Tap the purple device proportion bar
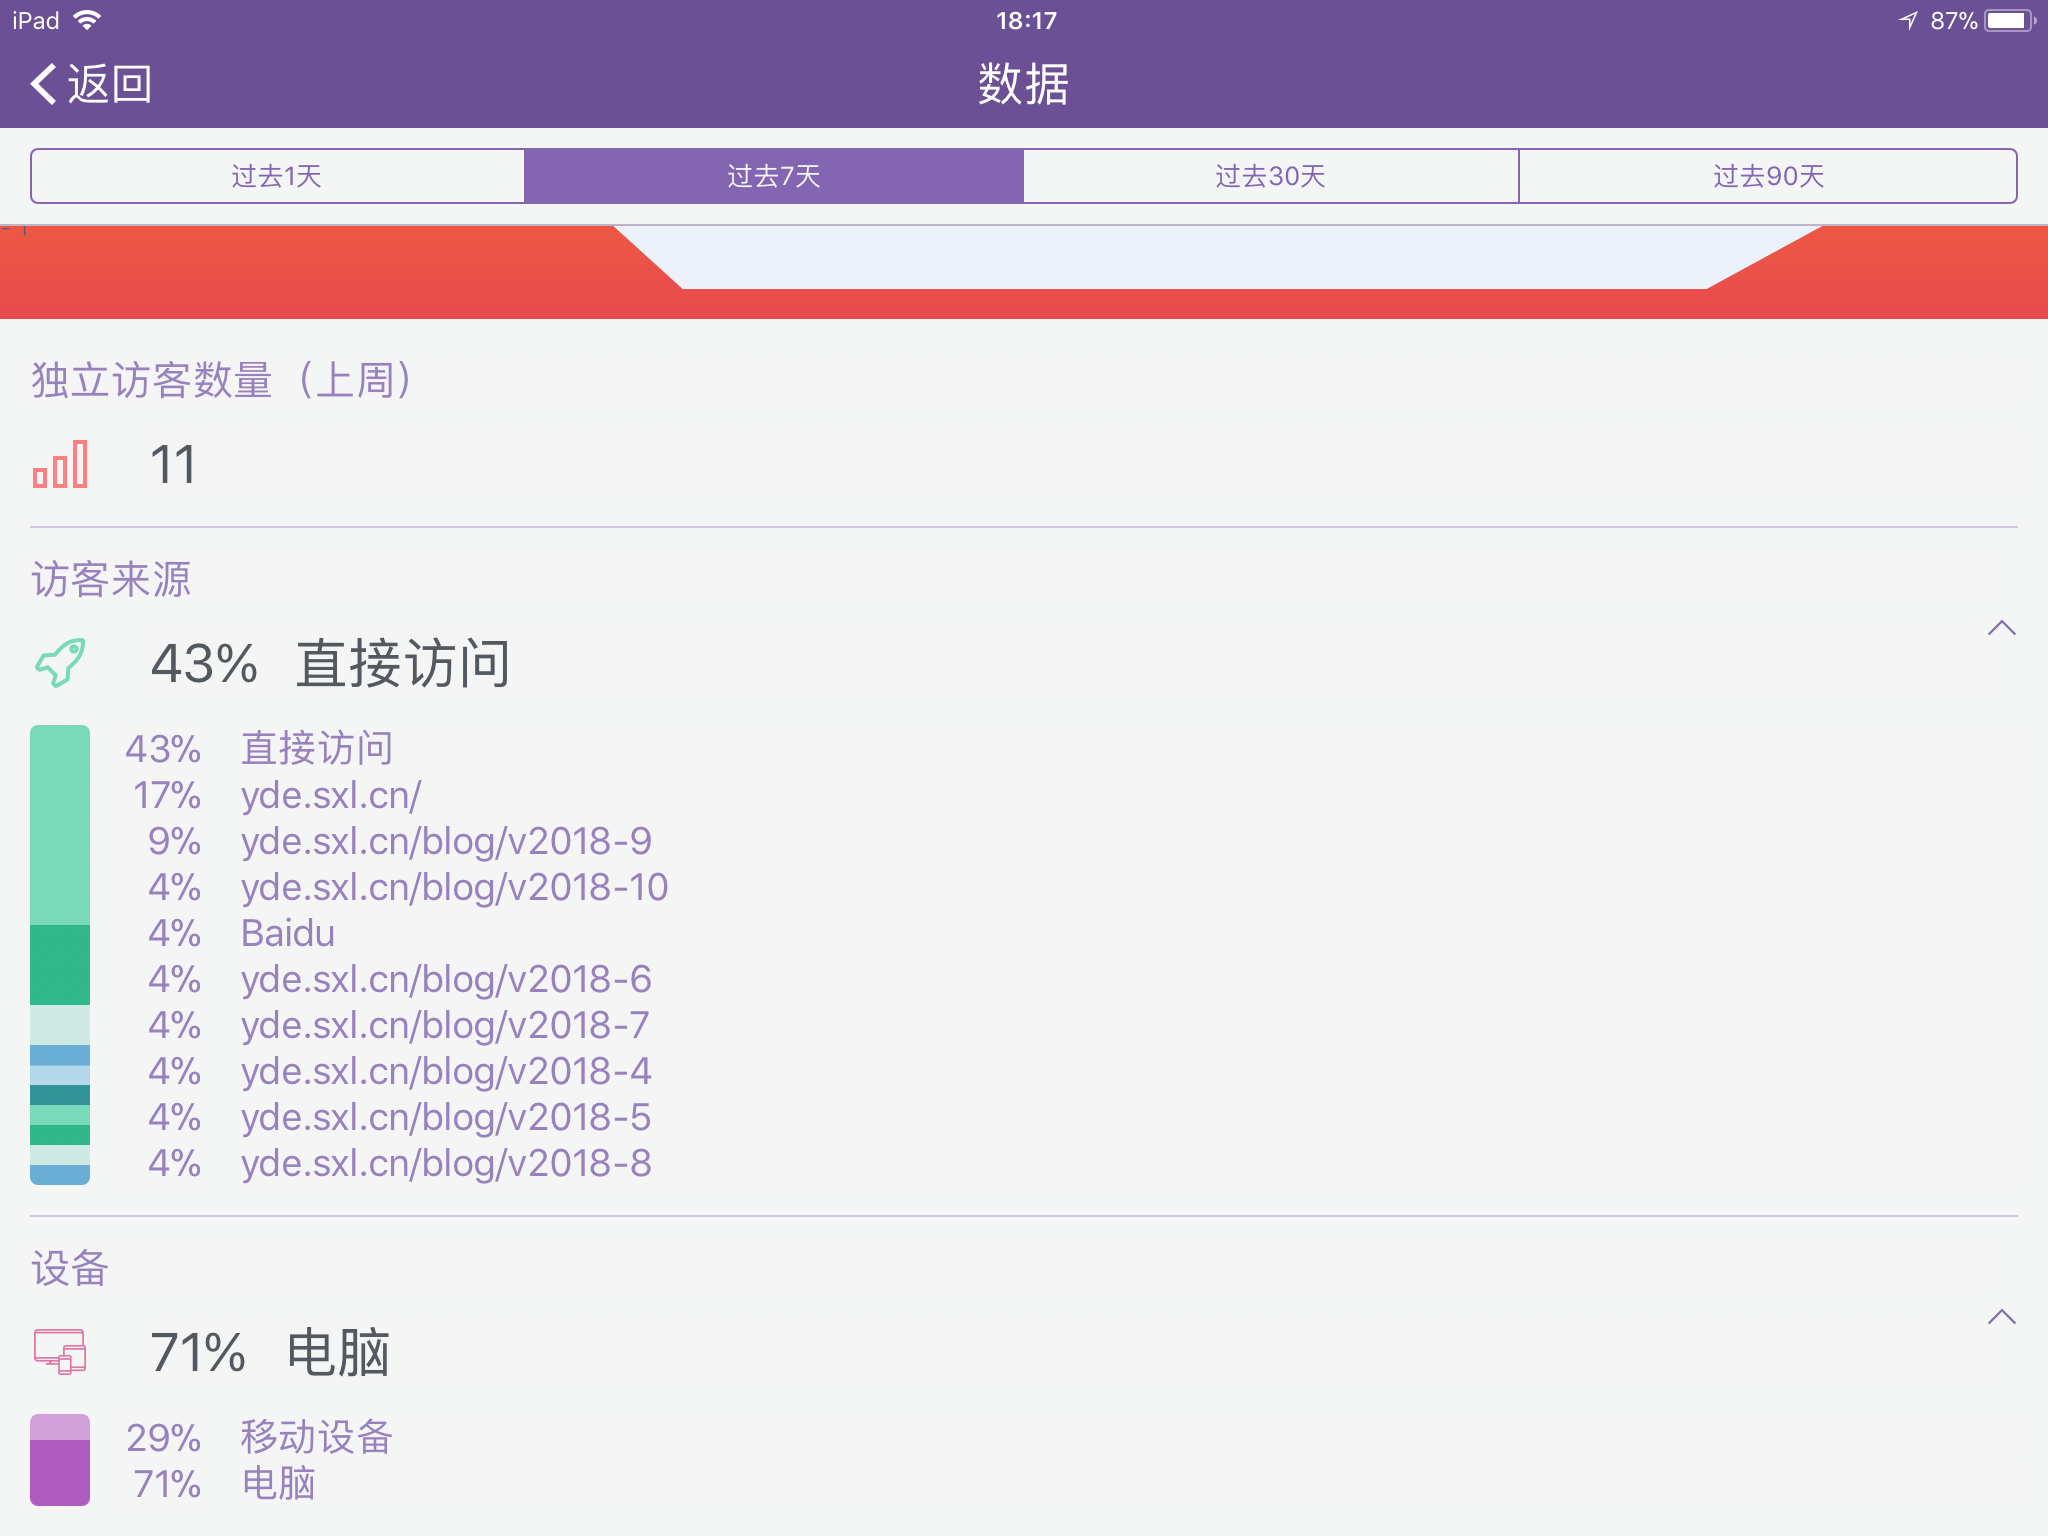2048x1536 pixels. [60, 1460]
